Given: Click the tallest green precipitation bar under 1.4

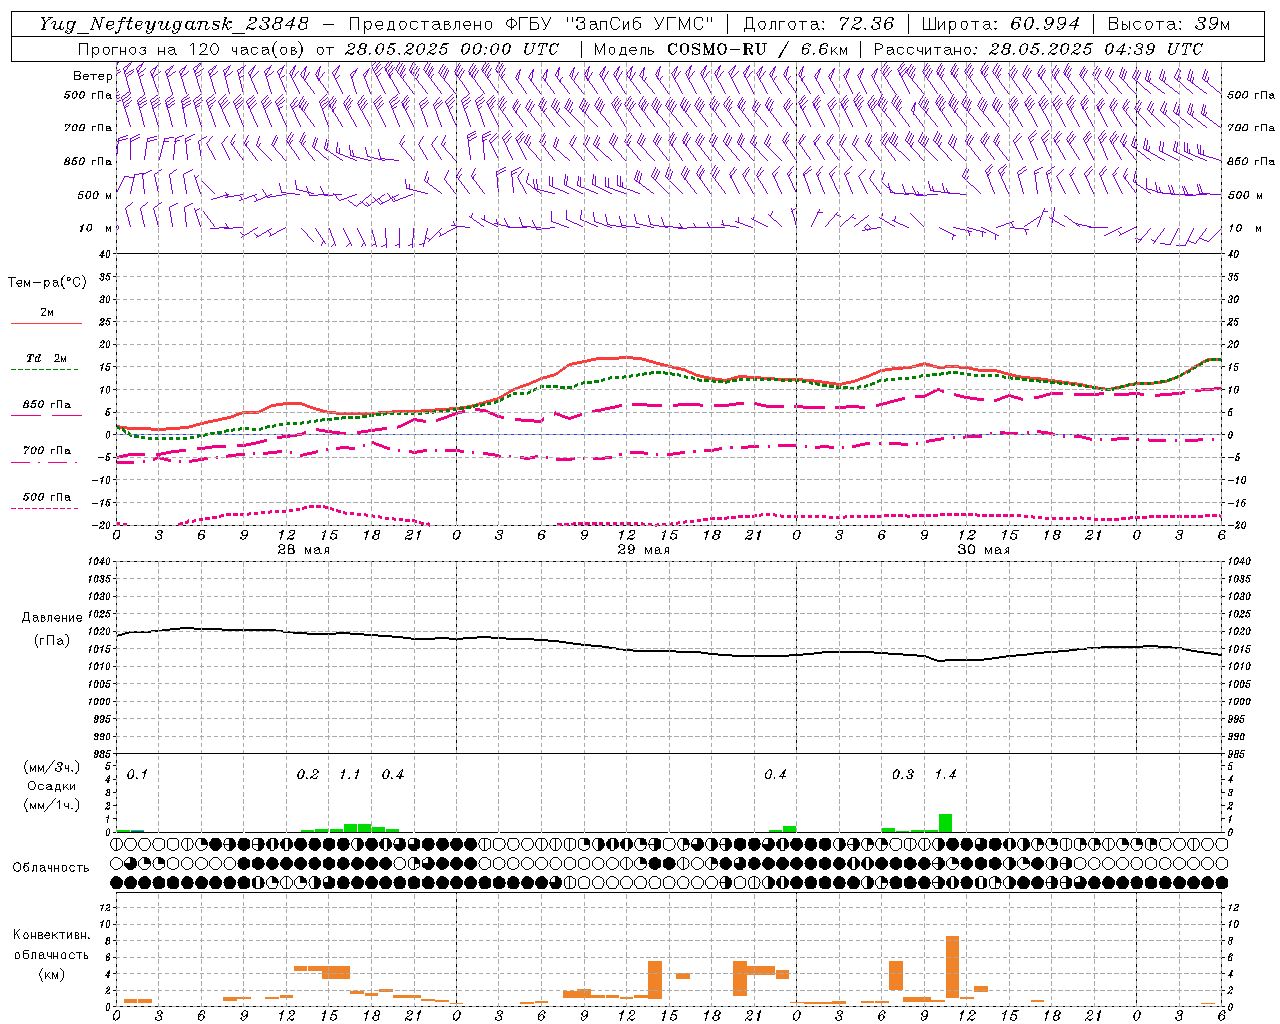Looking at the screenshot, I should pyautogui.click(x=945, y=823).
